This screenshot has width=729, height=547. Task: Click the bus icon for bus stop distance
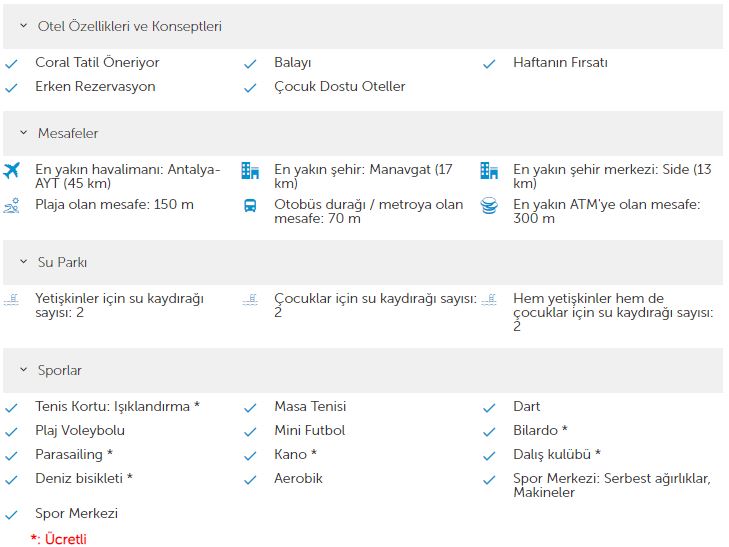pos(250,205)
